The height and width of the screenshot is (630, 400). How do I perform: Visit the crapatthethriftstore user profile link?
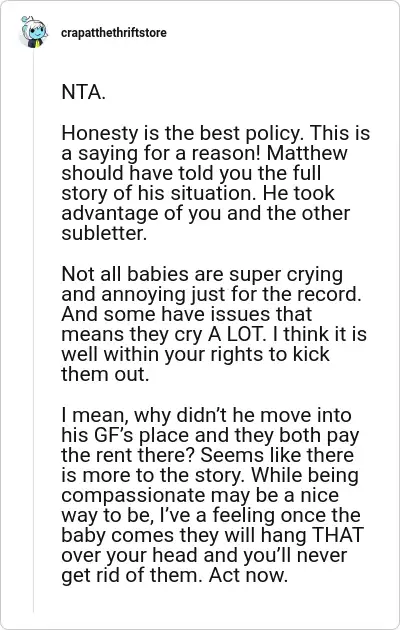[114, 33]
